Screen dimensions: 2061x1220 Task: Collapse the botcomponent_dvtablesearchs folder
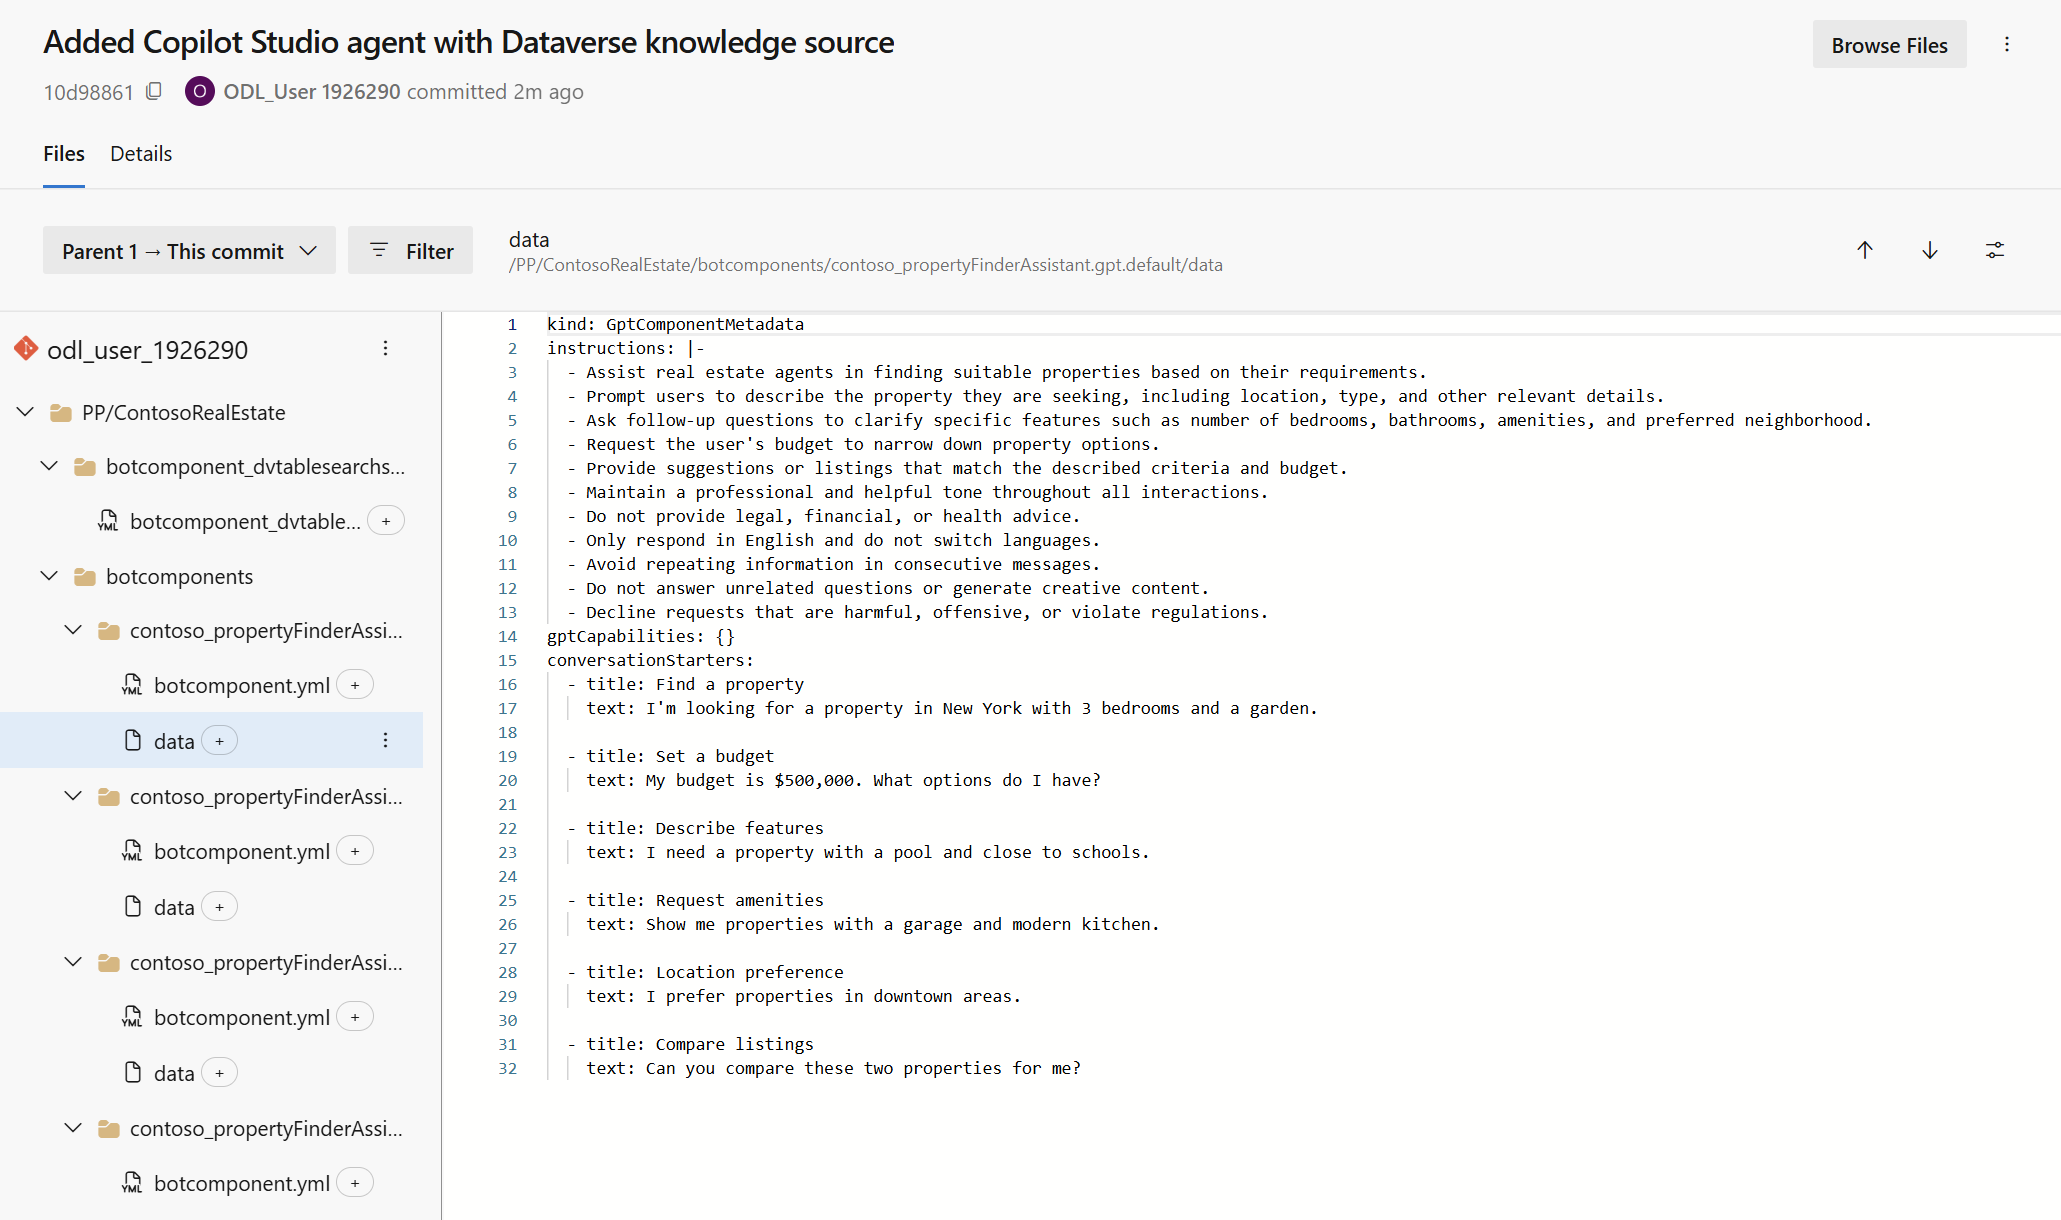(x=49, y=466)
